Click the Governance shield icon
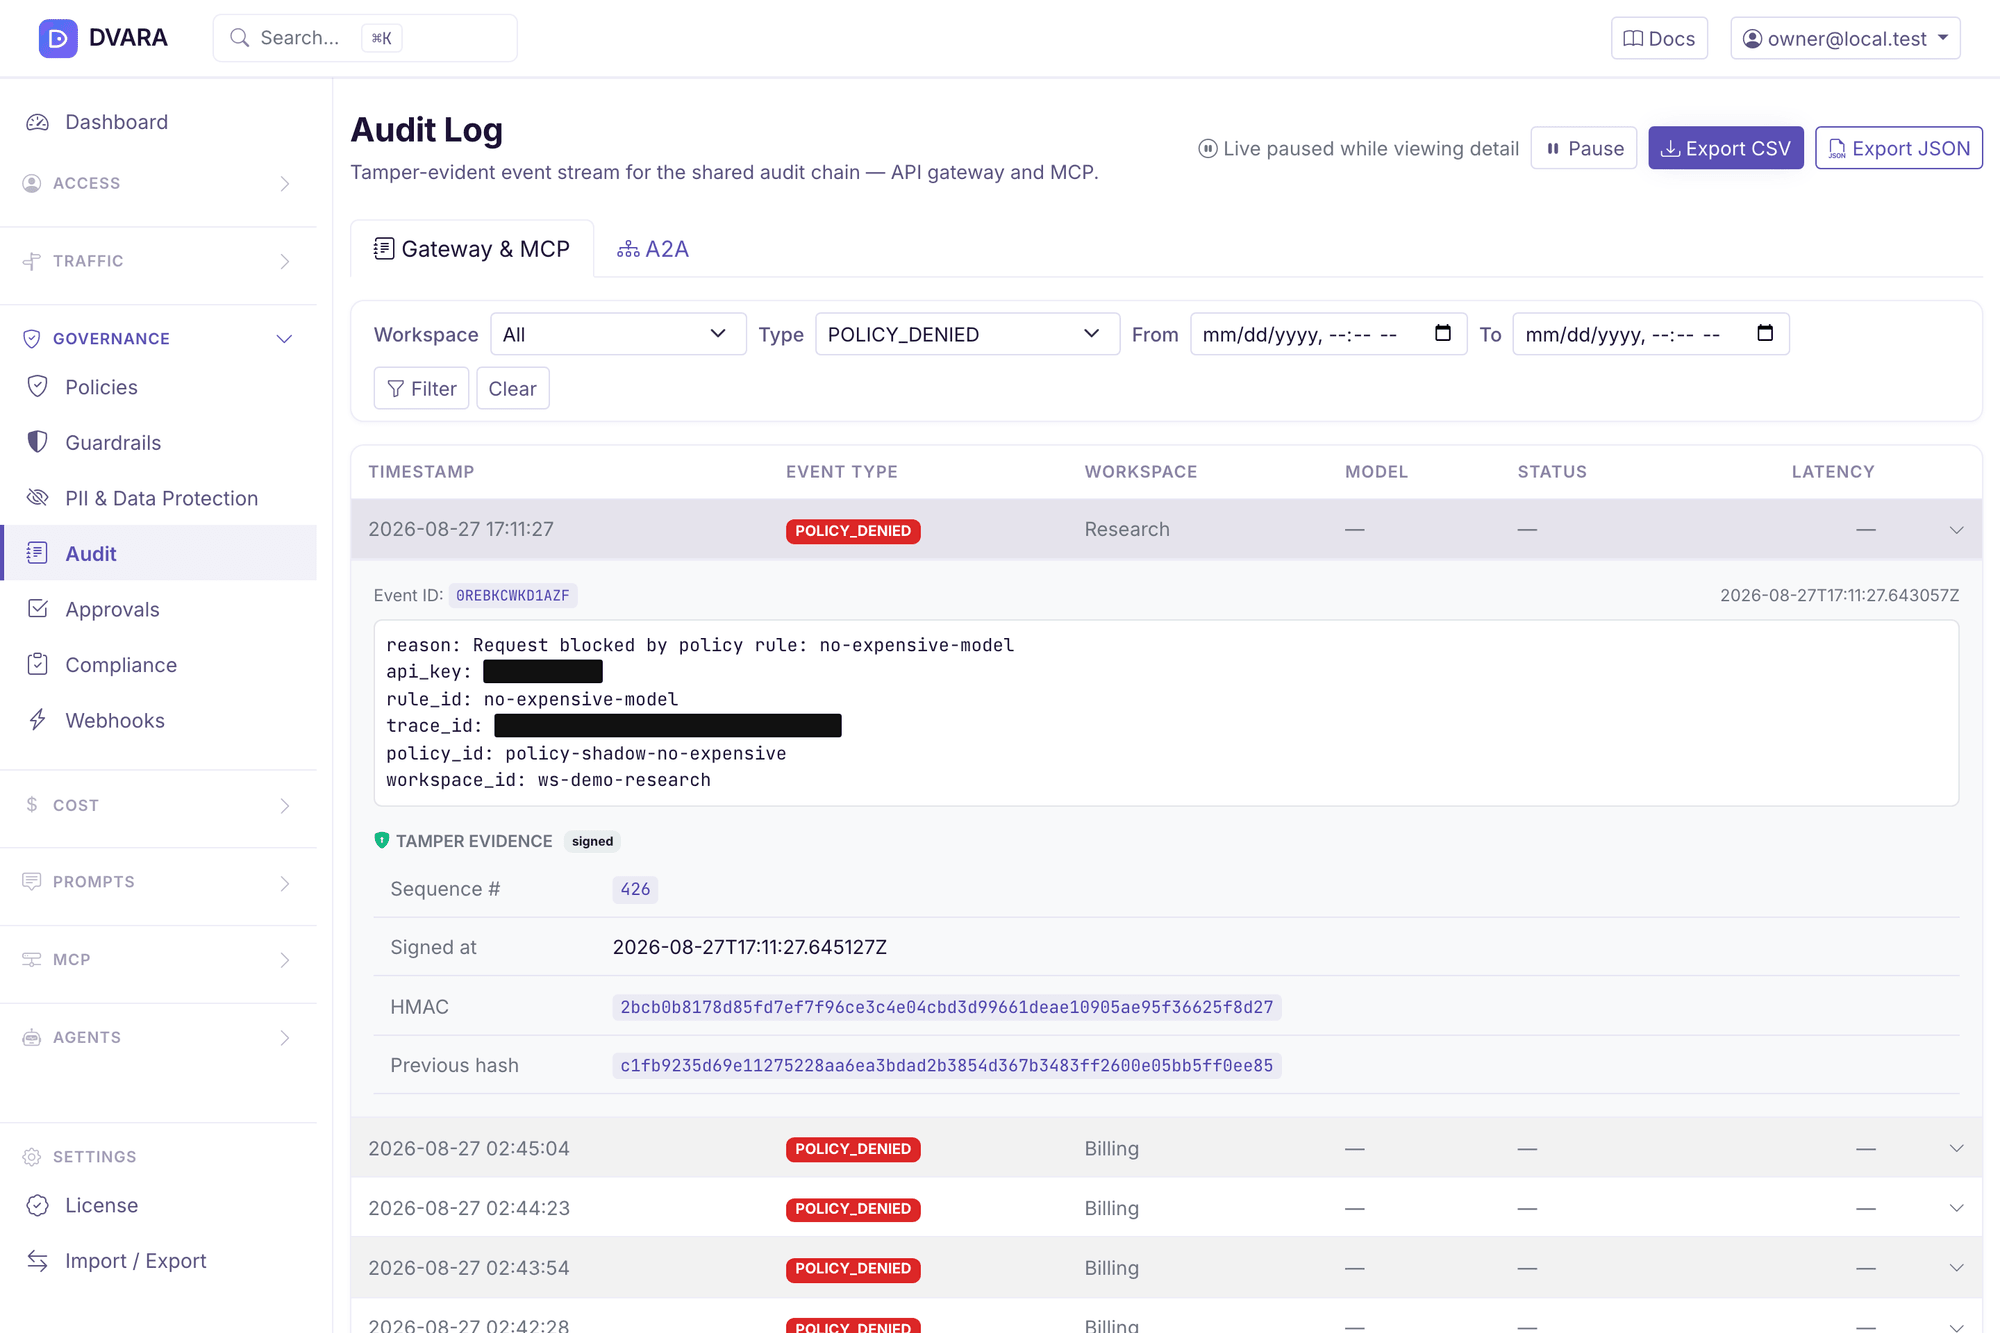The height and width of the screenshot is (1333, 2000). click(32, 339)
